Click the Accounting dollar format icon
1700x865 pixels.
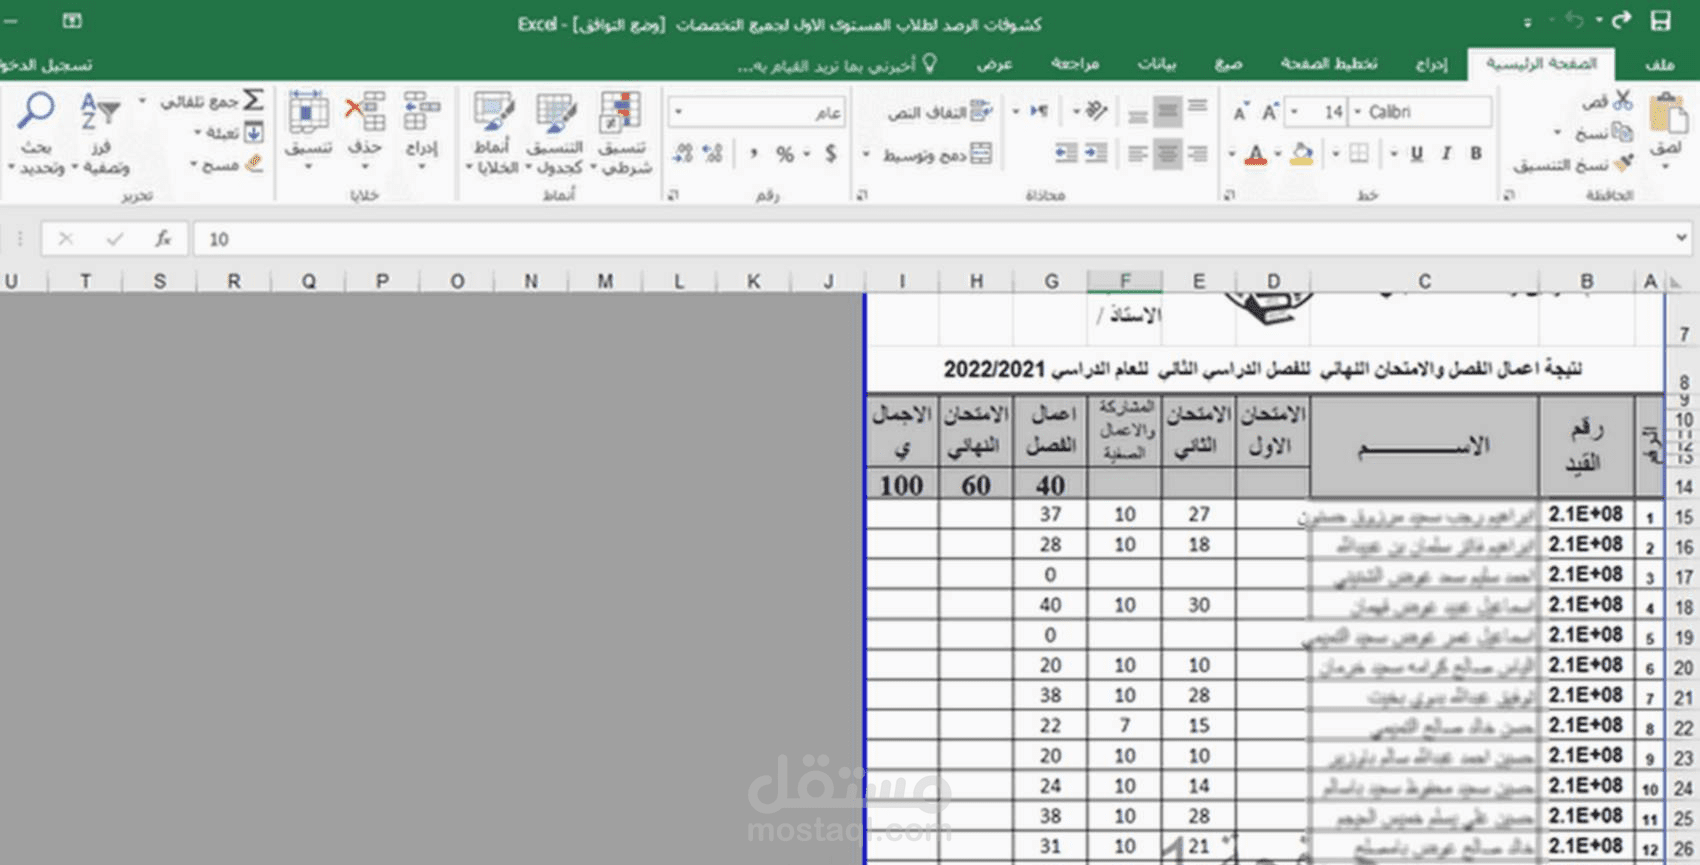(x=830, y=154)
